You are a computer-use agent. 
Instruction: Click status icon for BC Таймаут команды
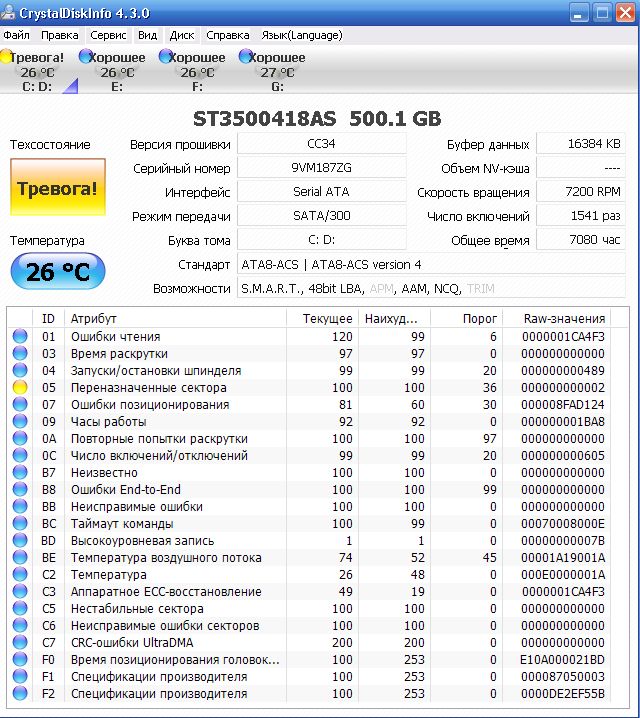[20, 523]
